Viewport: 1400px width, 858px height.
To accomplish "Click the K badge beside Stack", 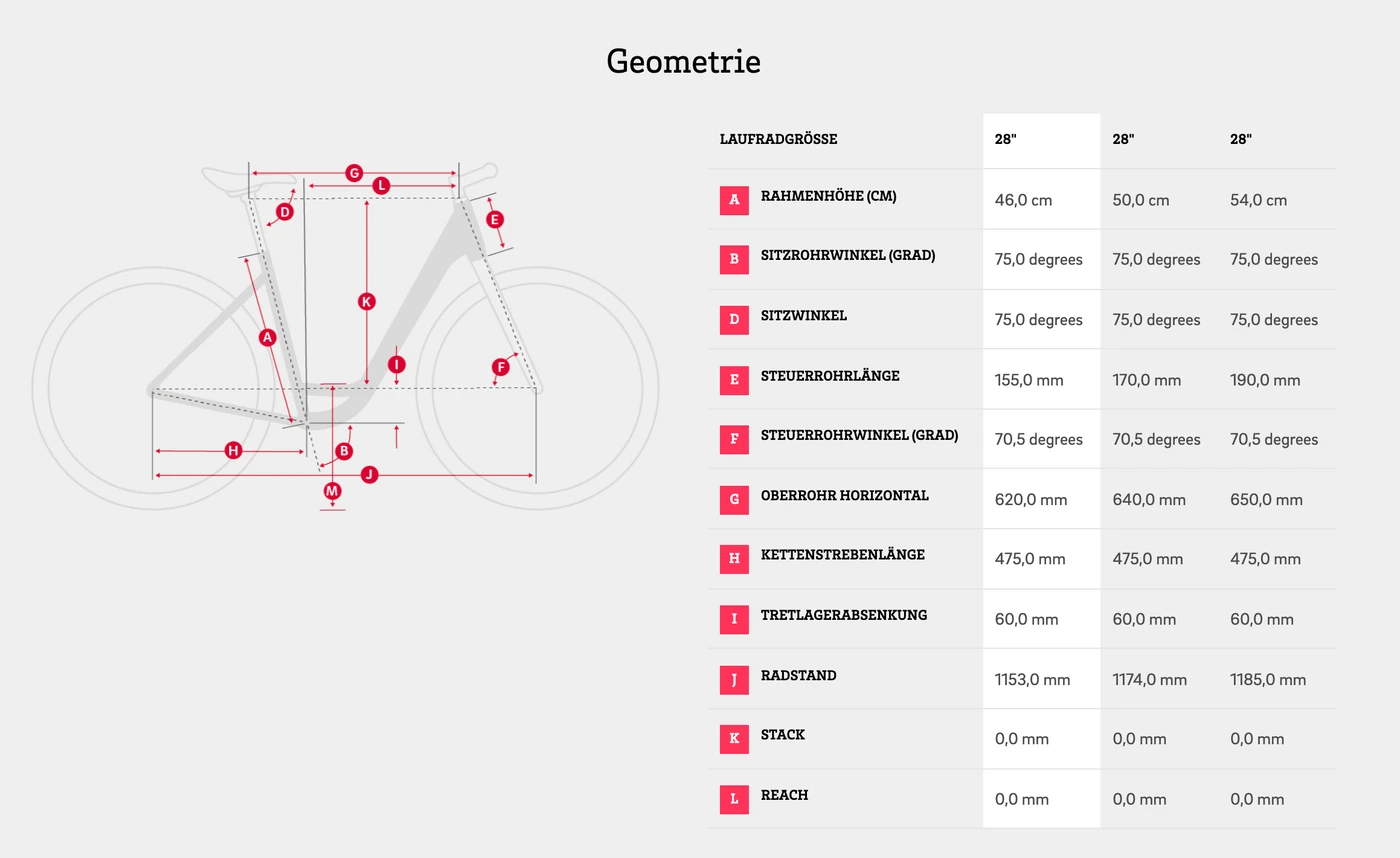I will tap(734, 739).
